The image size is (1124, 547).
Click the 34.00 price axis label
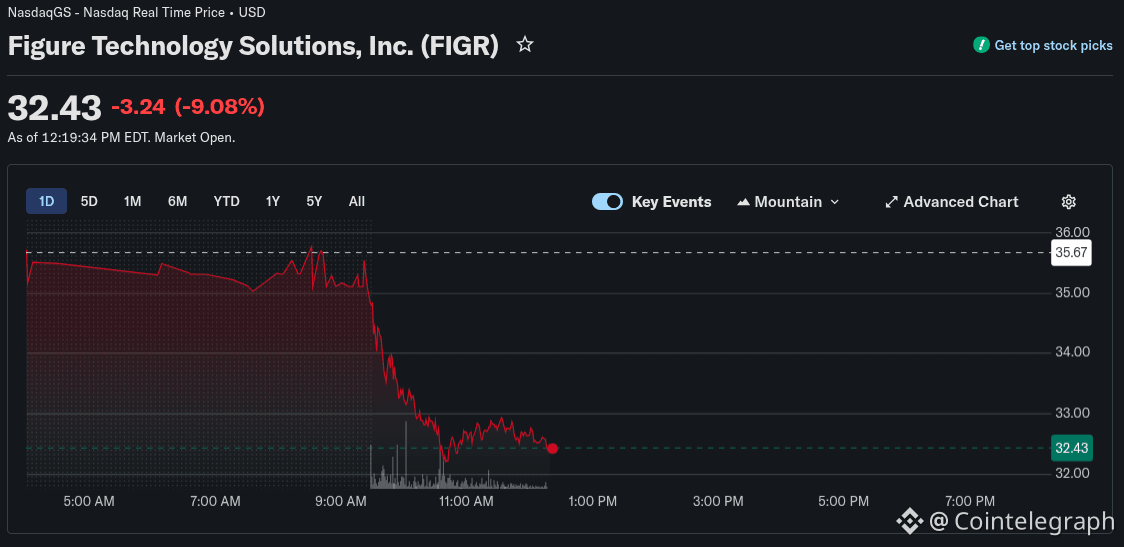click(1074, 352)
